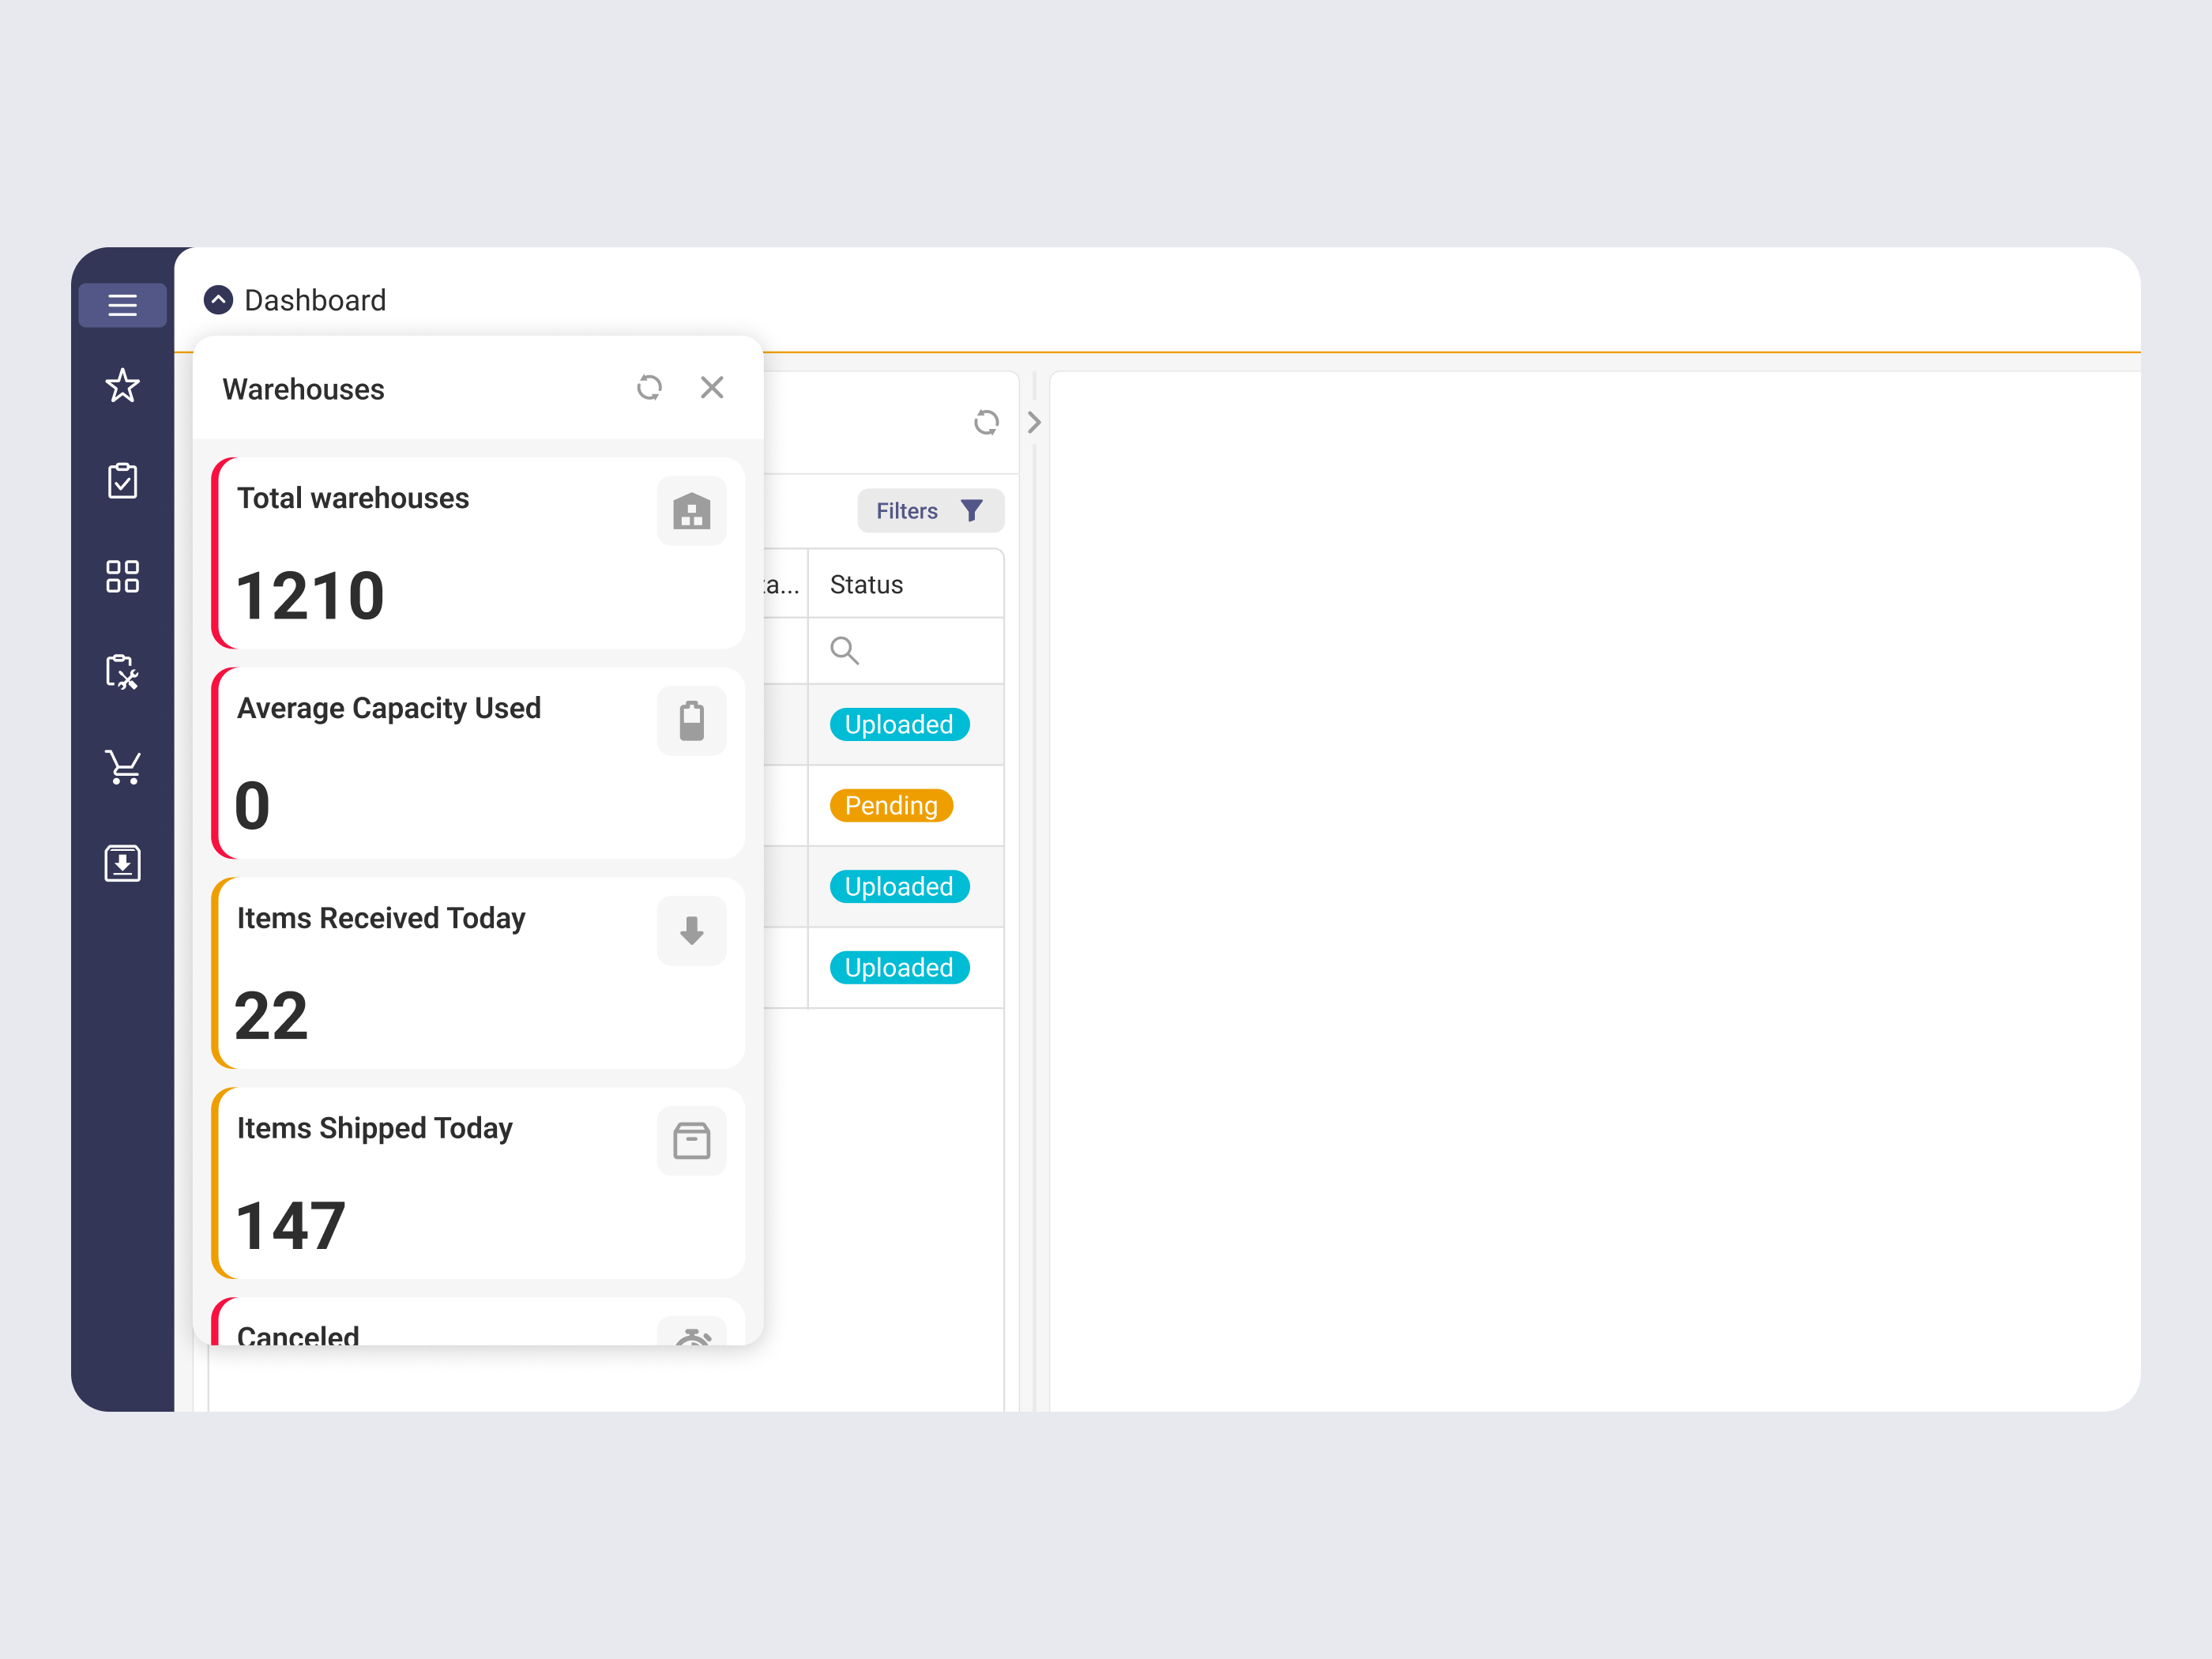This screenshot has height=1659, width=2212.
Task: Open the checklist clipboard icon in sidebar
Action: (122, 480)
